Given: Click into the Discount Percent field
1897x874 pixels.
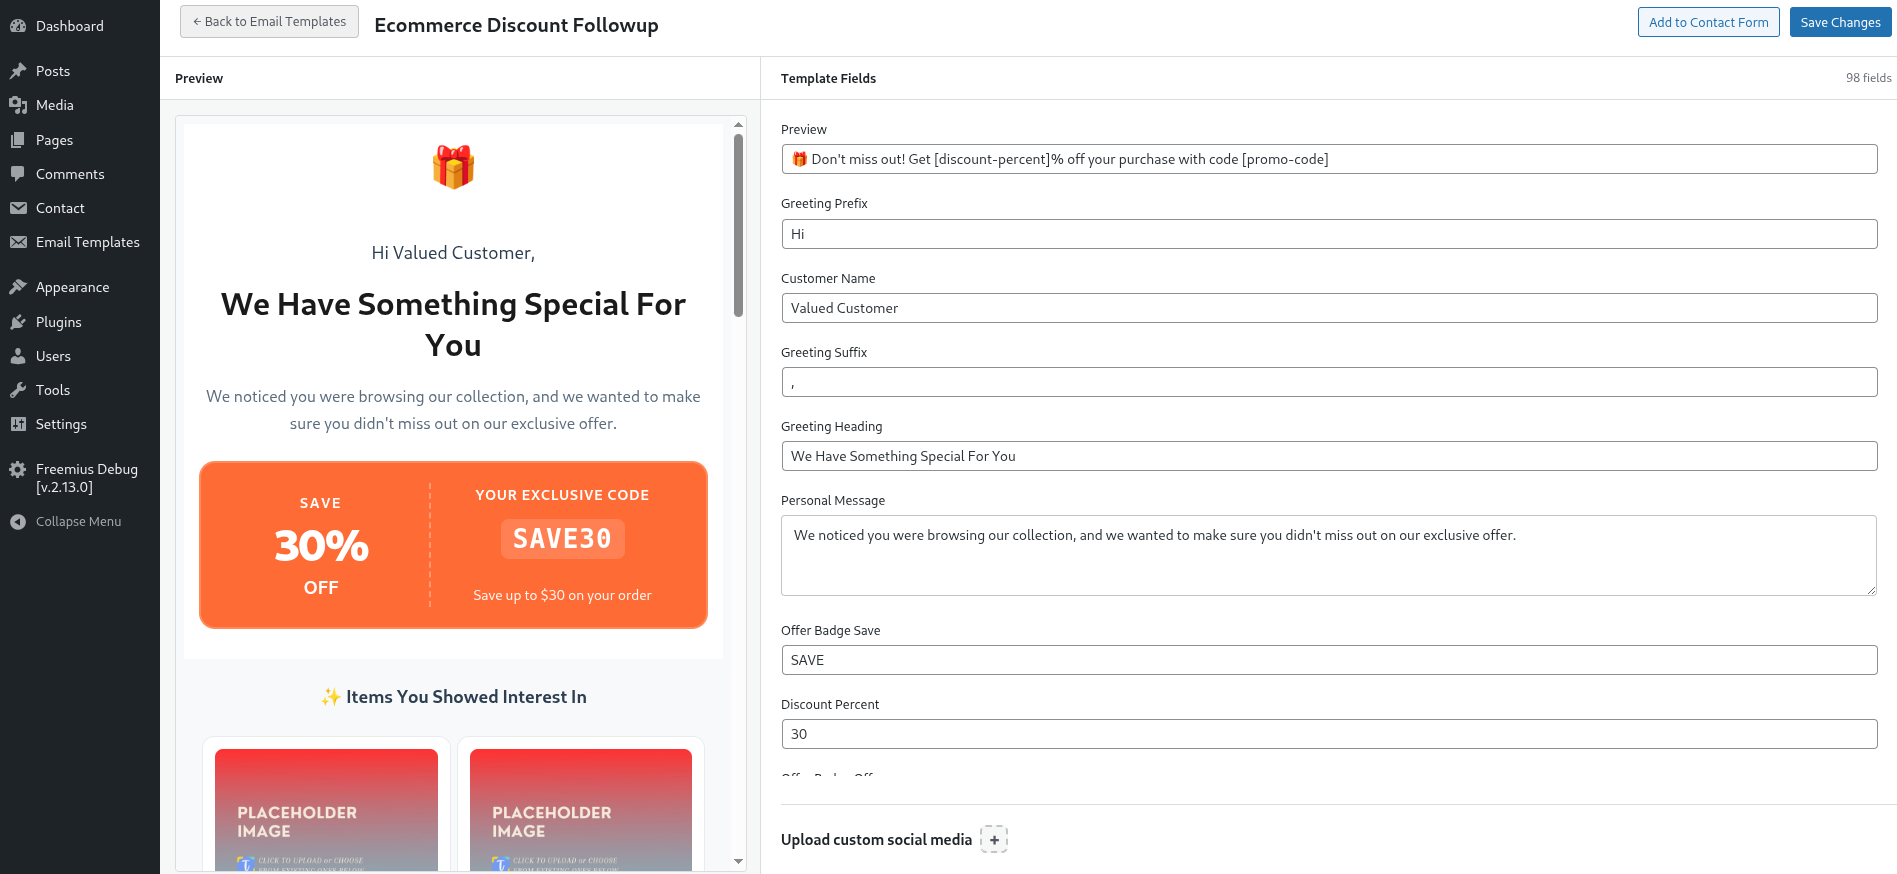Looking at the screenshot, I should 1329,734.
